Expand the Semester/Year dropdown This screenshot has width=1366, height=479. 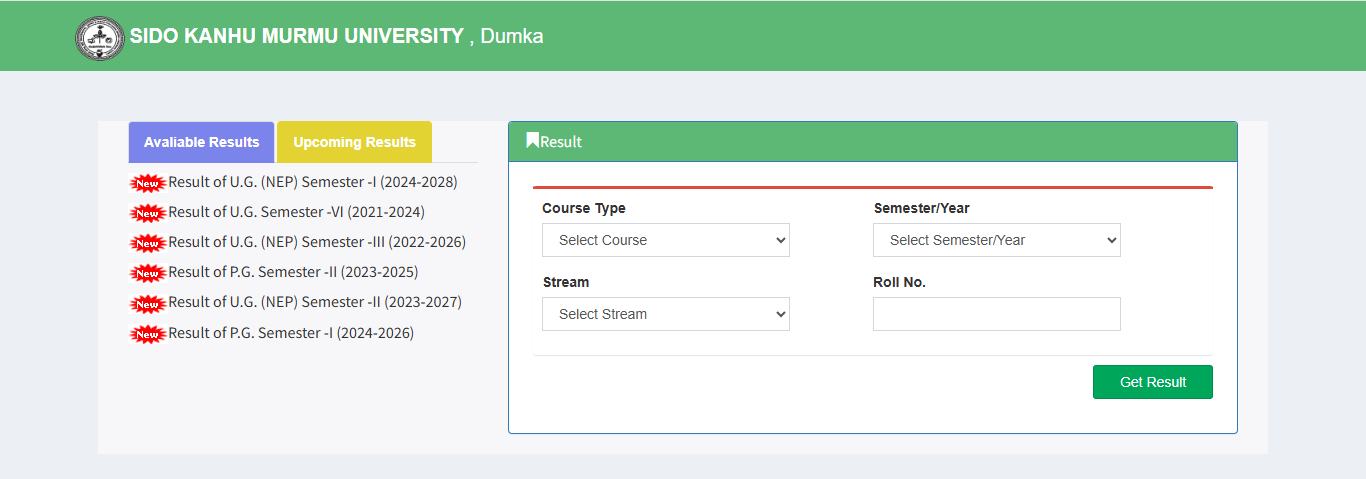tap(996, 240)
